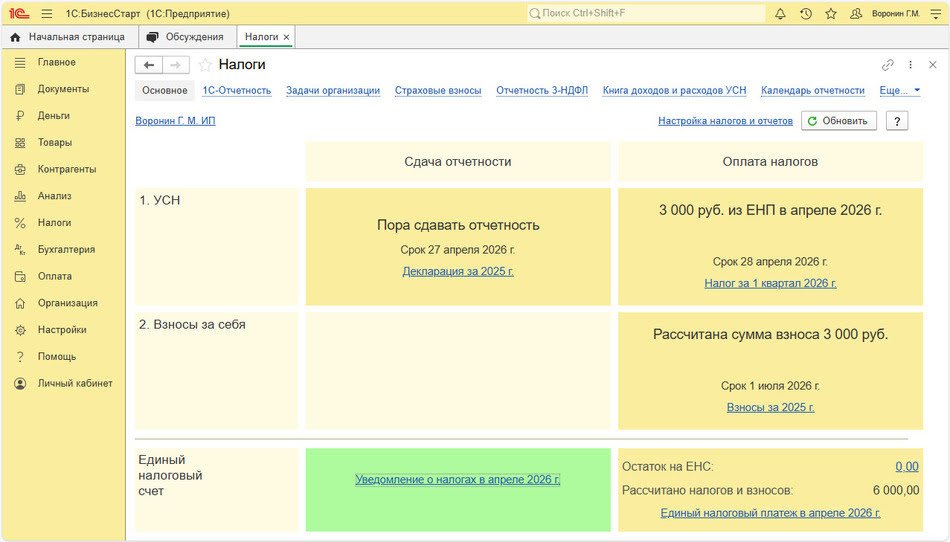Open 1С-Отчетность link
The height and width of the screenshot is (542, 950).
[237, 90]
